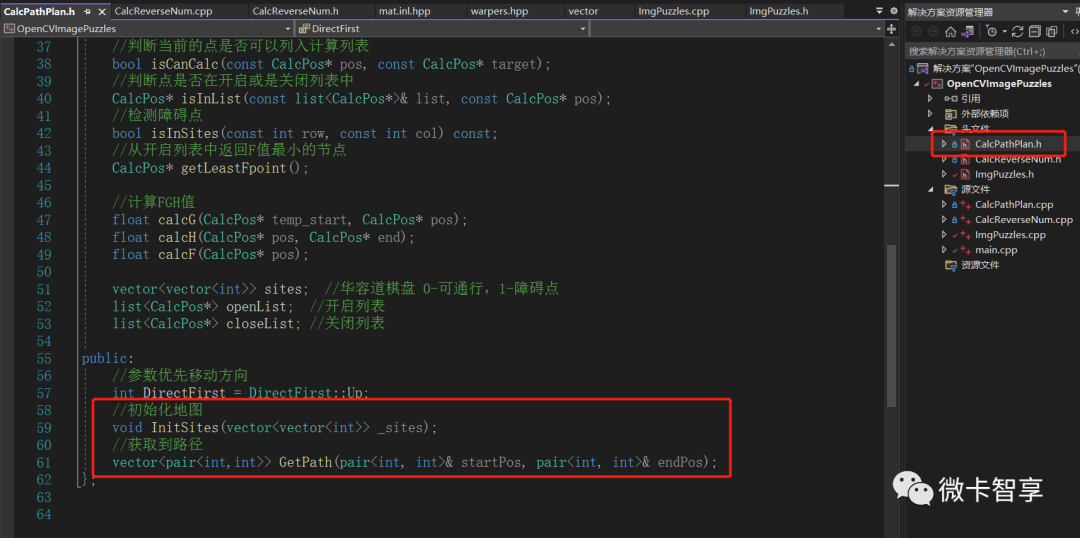
Task: Expand the CalcPathPlan.h tree item
Action: 944,144
